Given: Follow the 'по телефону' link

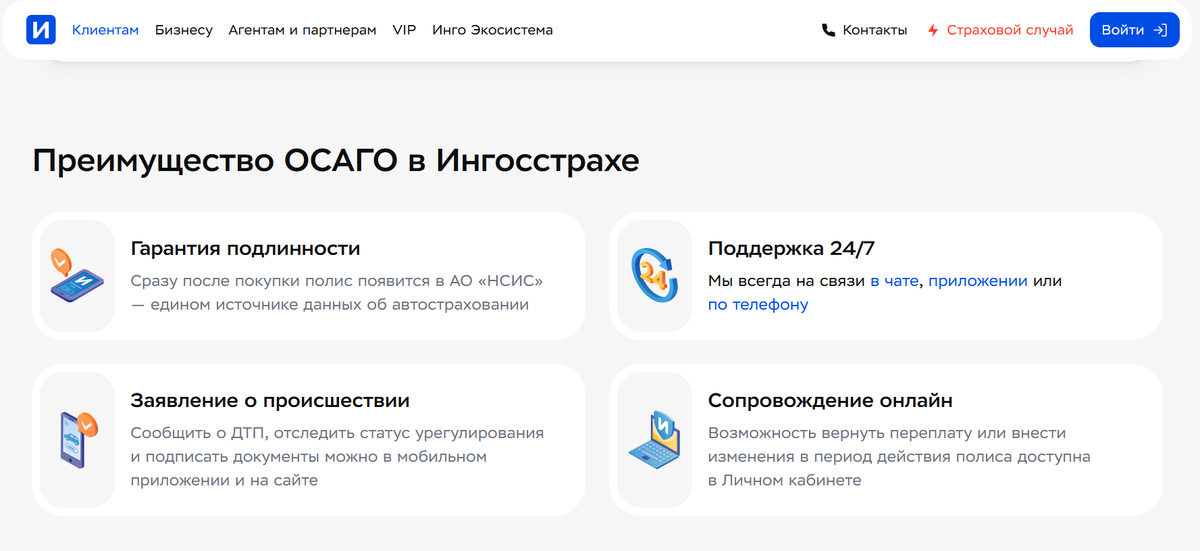Looking at the screenshot, I should pos(758,305).
